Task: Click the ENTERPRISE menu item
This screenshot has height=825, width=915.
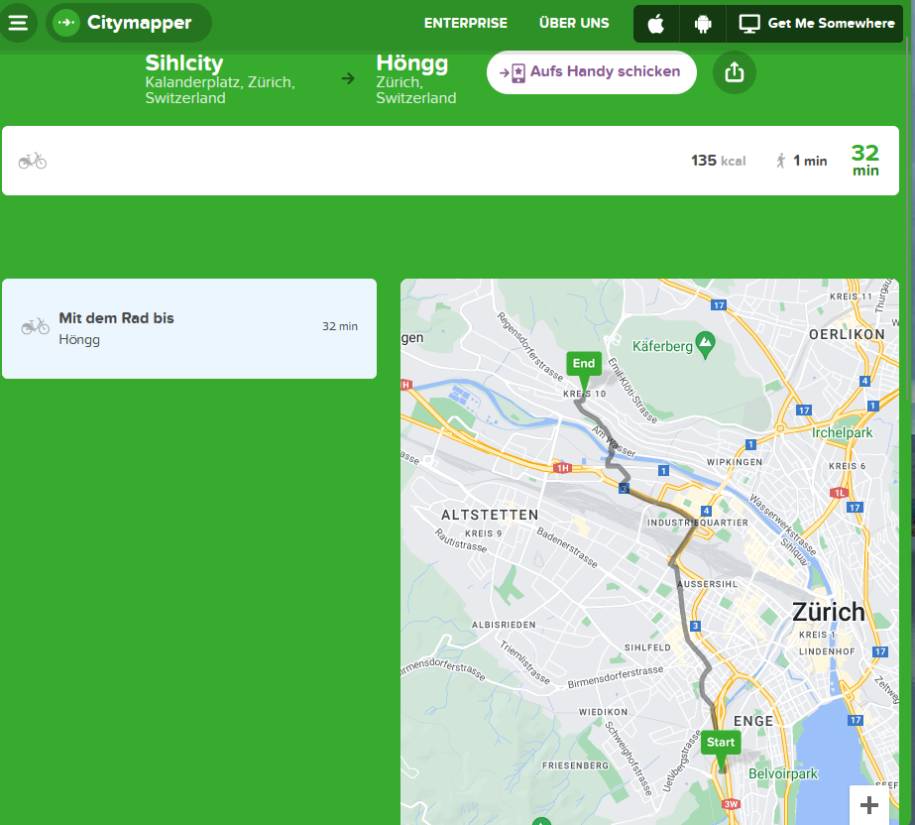Action: [x=465, y=23]
